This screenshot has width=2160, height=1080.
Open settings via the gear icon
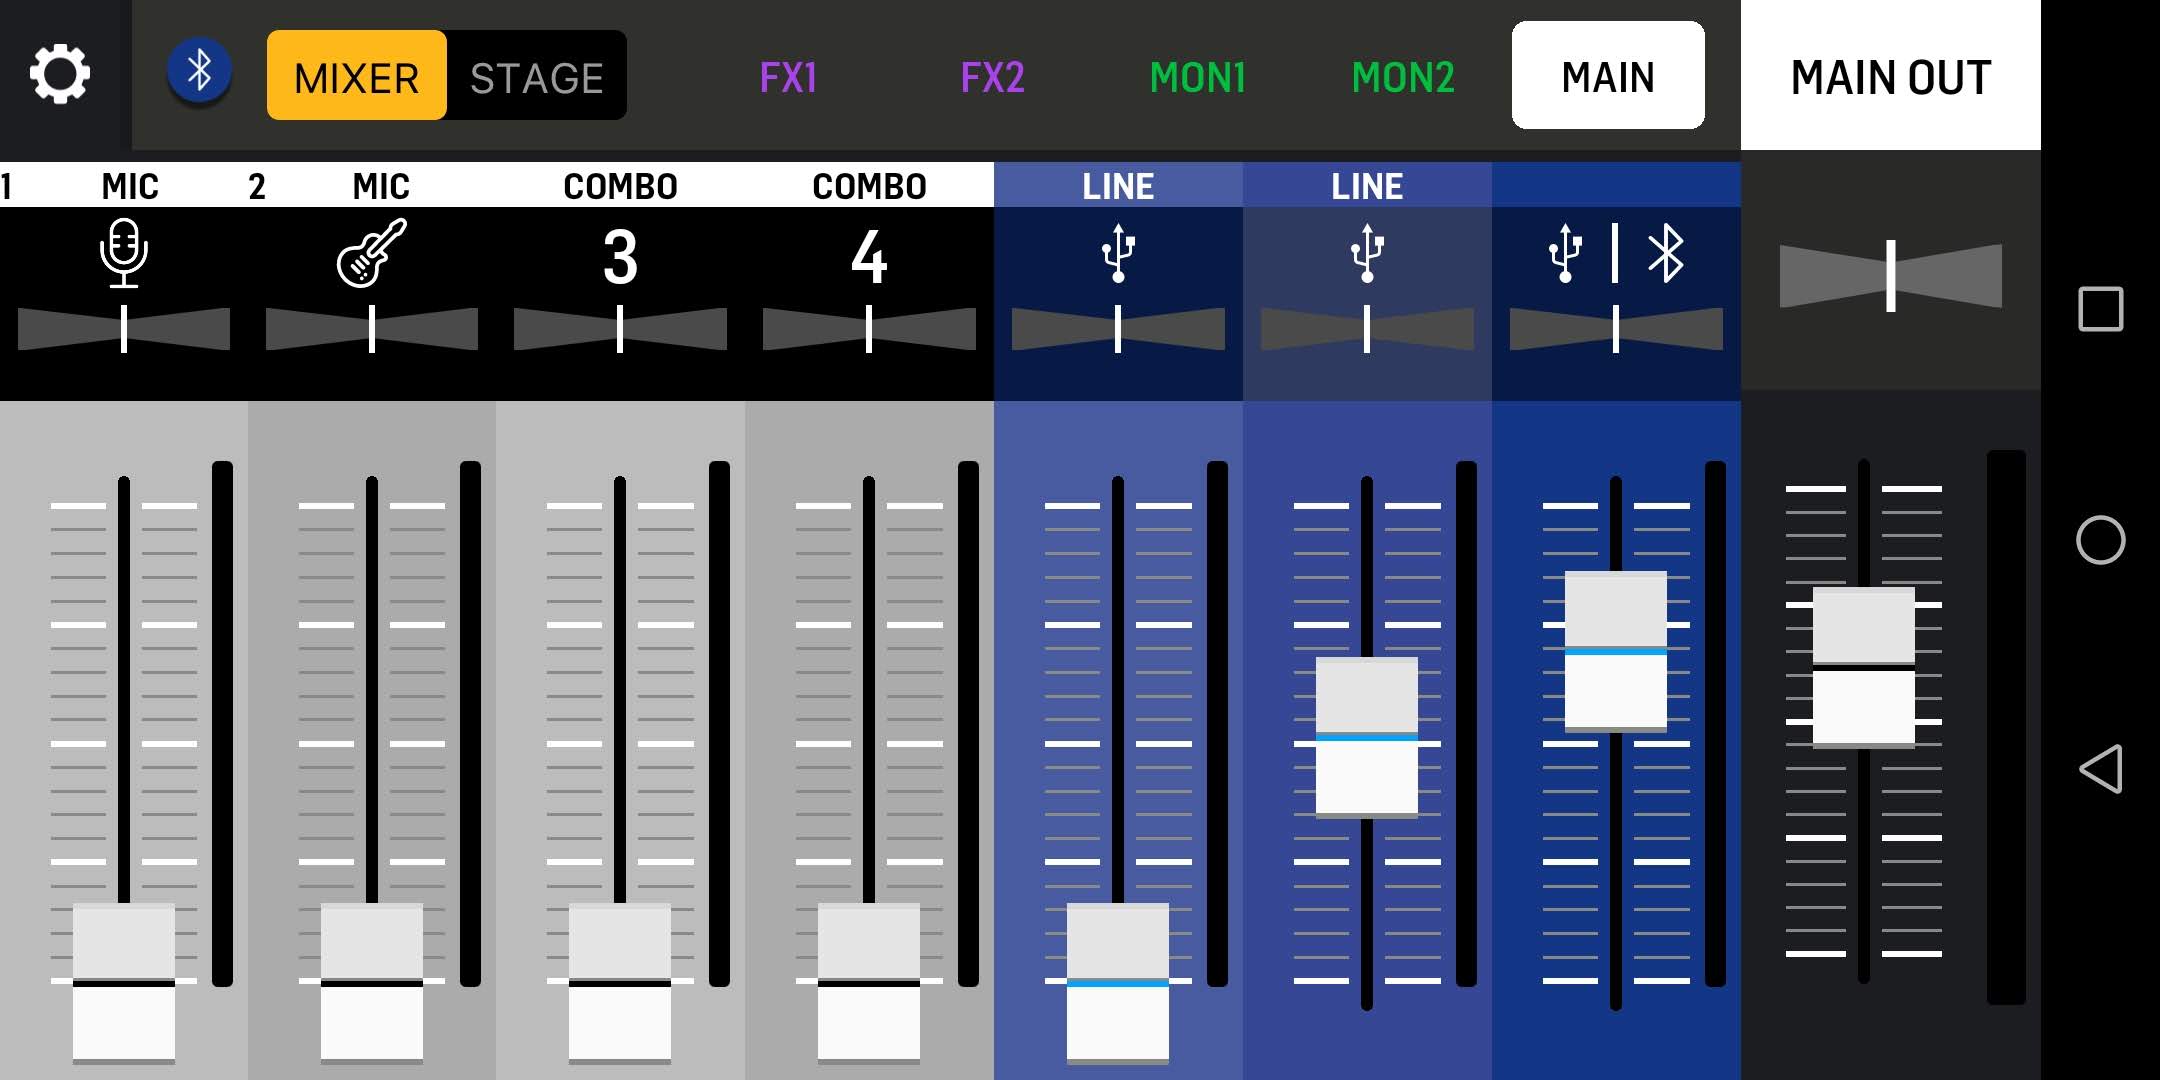(60, 74)
